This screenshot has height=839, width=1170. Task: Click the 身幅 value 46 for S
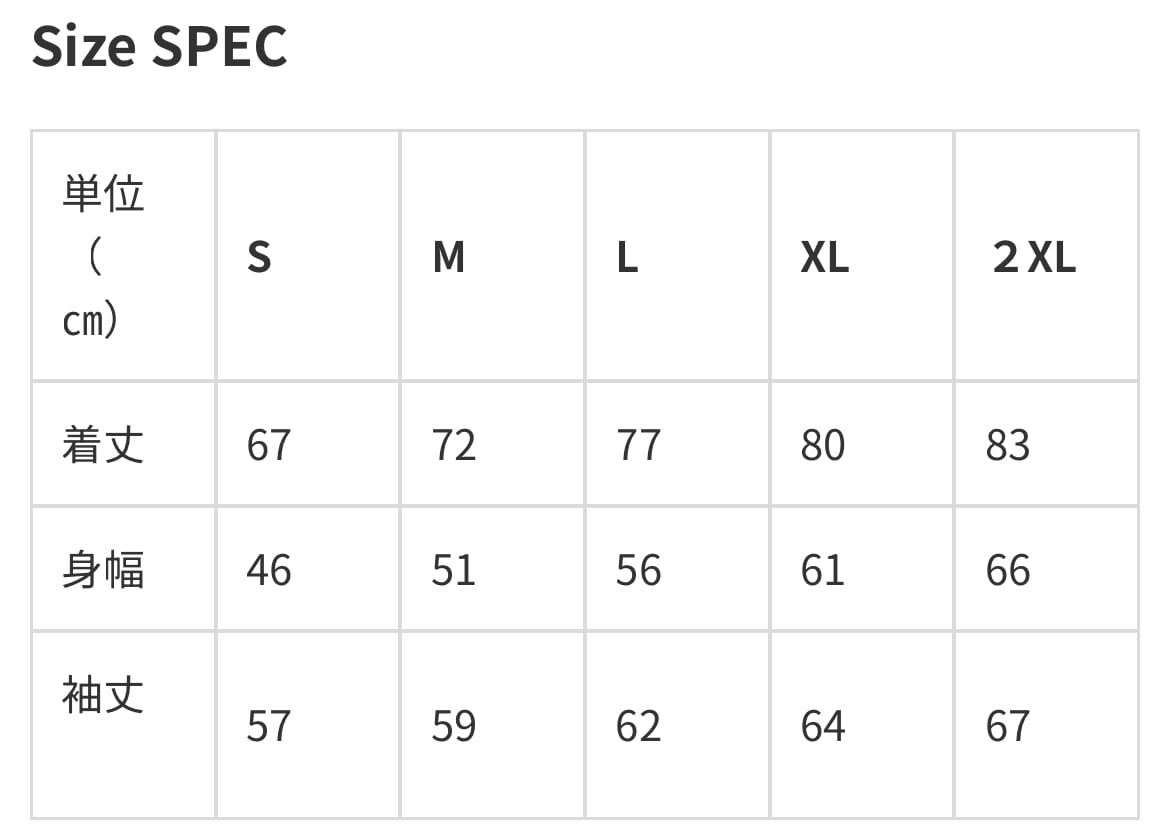coord(269,570)
